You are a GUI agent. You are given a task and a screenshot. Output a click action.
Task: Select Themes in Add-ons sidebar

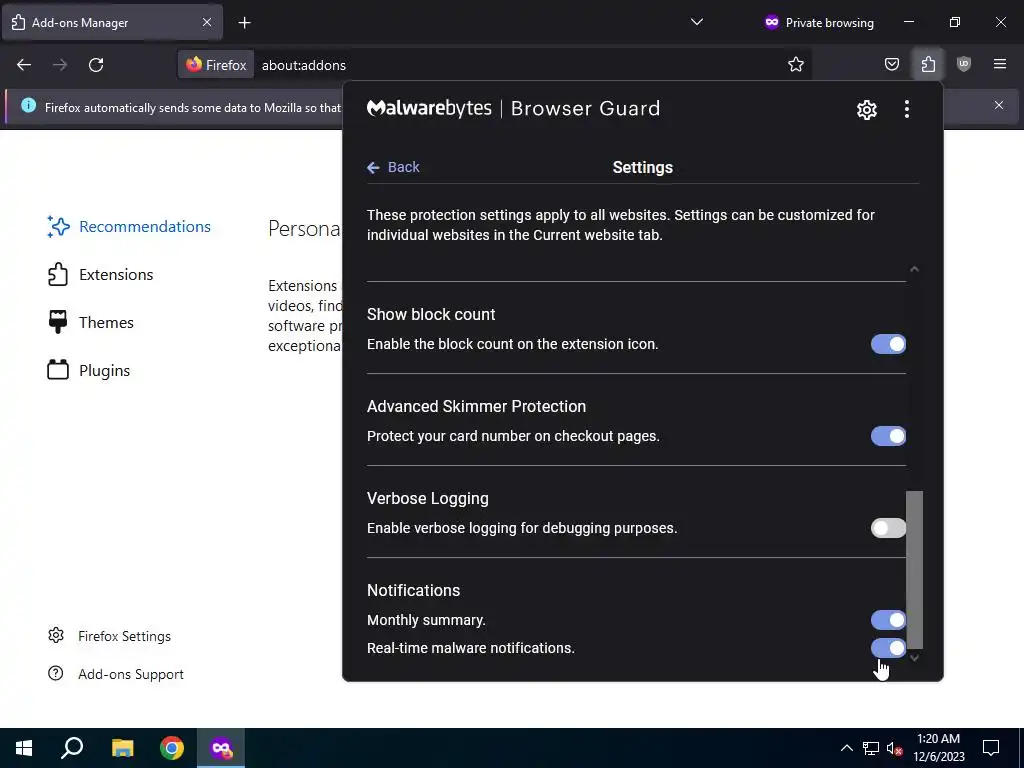[90, 323]
